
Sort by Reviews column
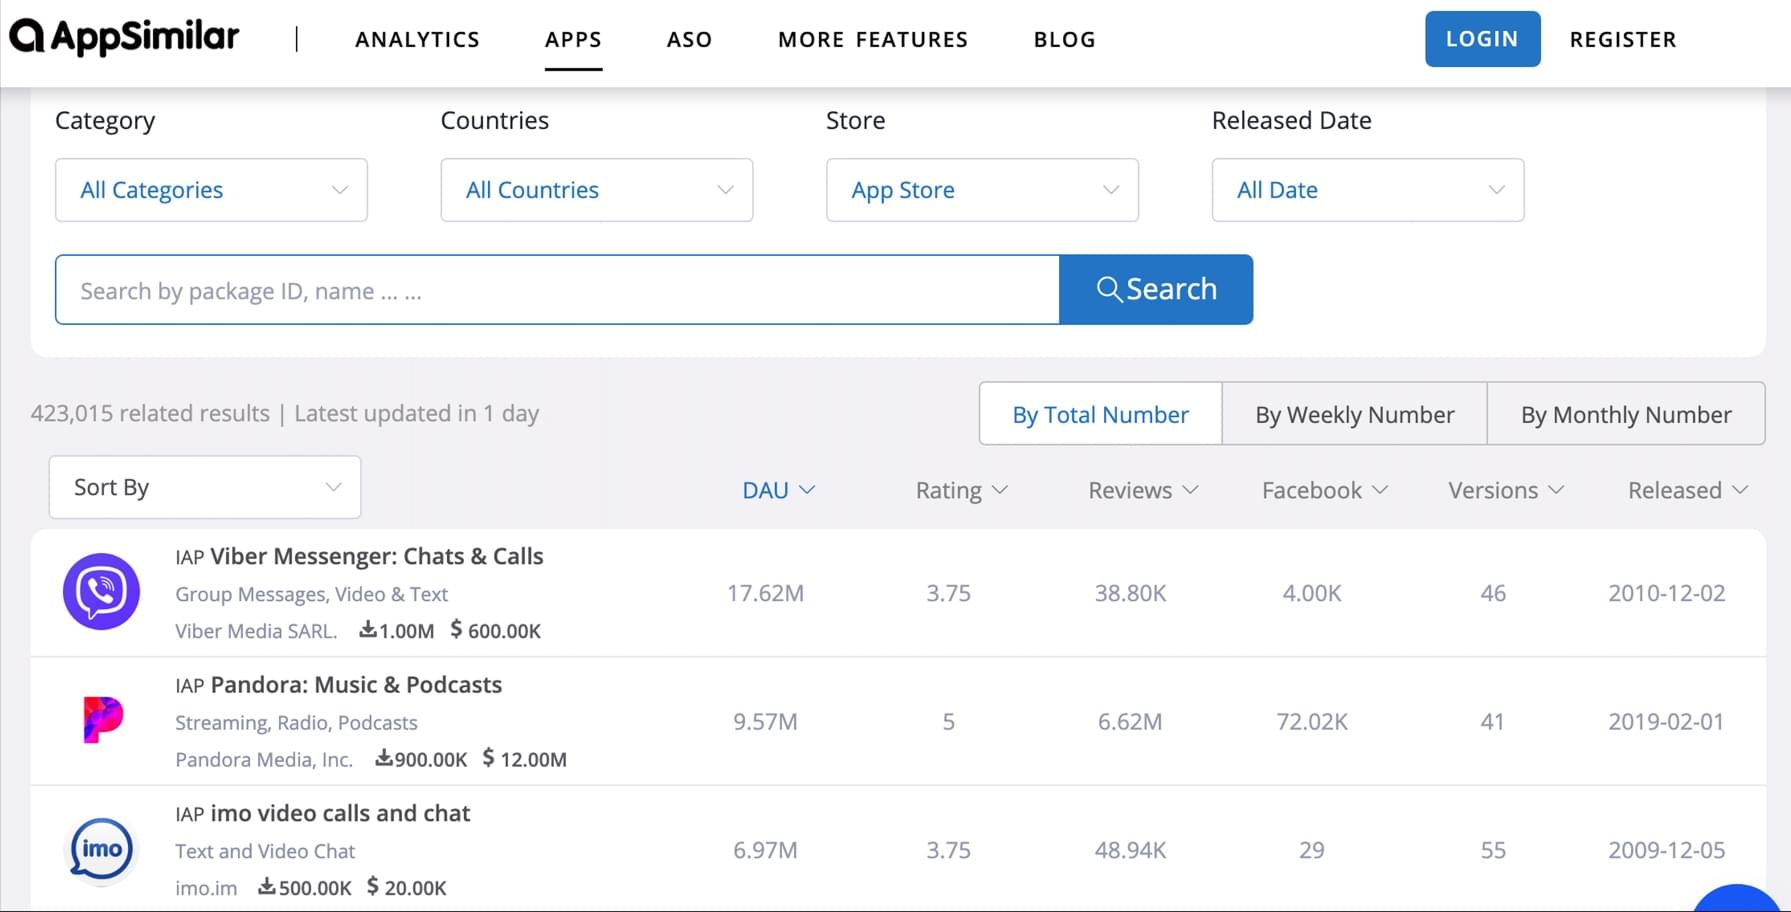[x=1143, y=490]
